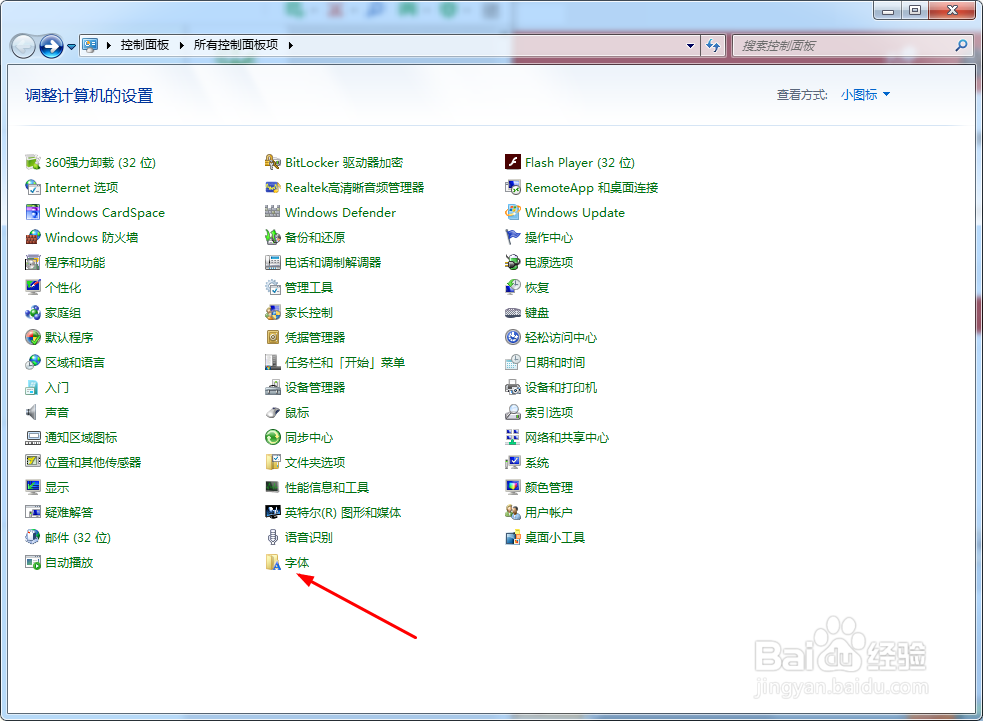983x721 pixels.
Task: Expand arrow after 所有控制面板项 breadcrumb
Action: [x=290, y=45]
